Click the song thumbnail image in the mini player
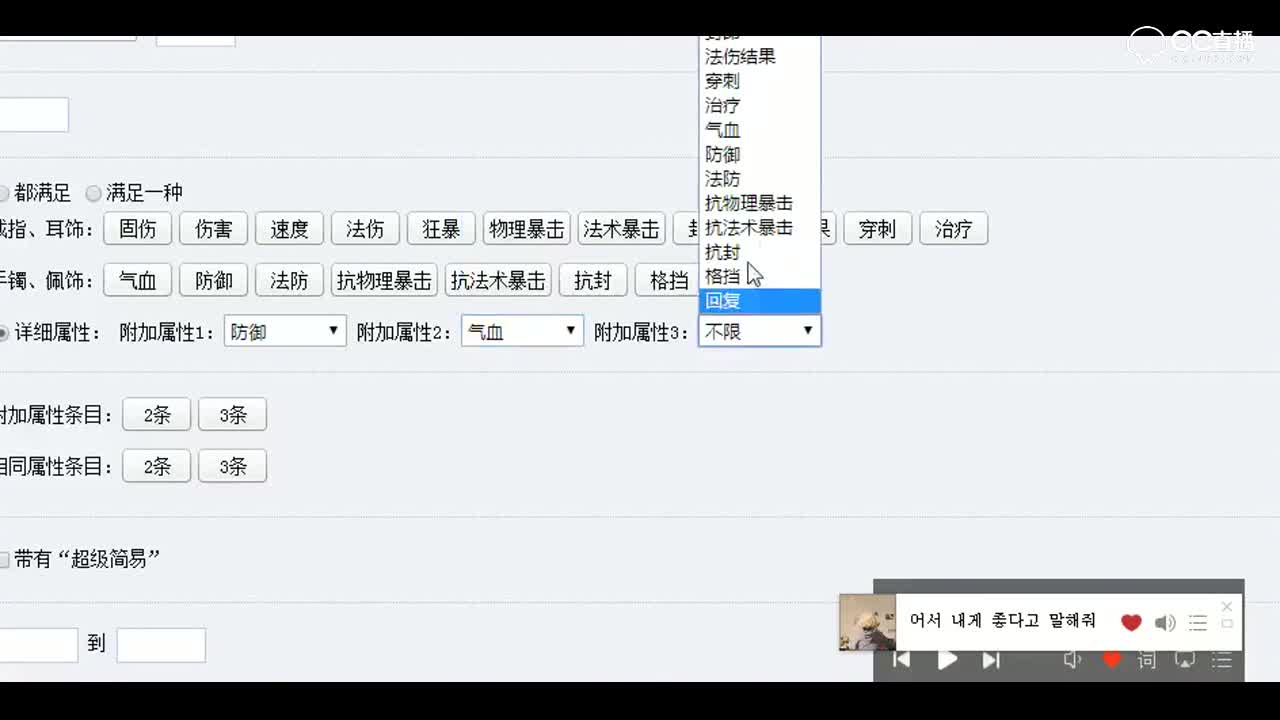This screenshot has height=720, width=1280. [x=866, y=622]
